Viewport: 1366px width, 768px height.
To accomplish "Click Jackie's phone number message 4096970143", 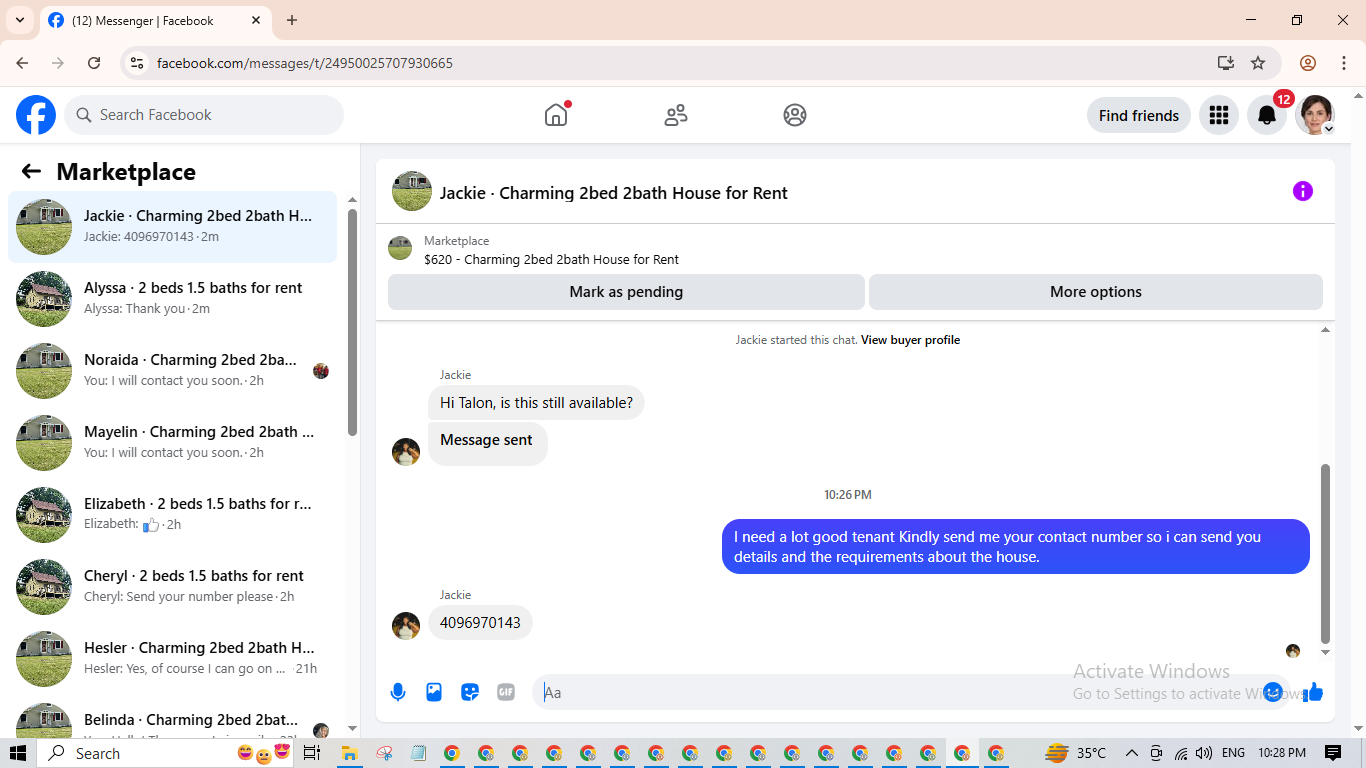I will click(480, 623).
